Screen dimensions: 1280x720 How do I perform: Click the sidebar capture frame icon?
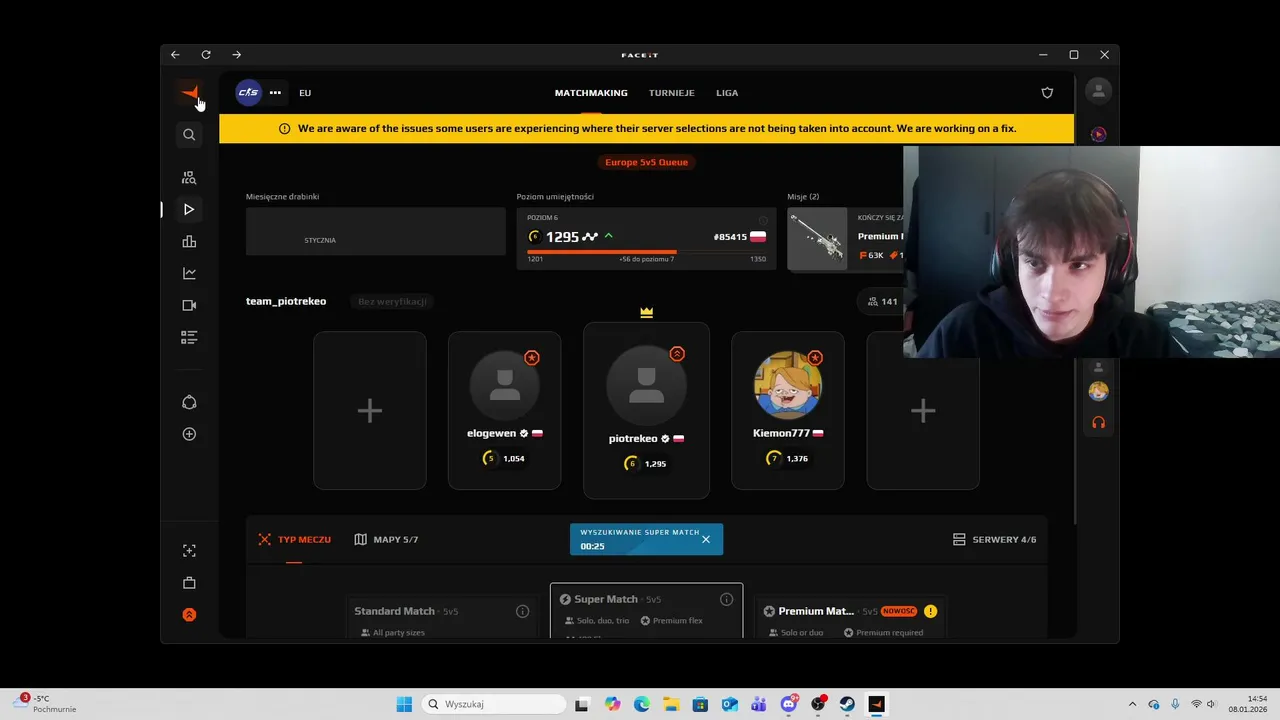coord(189,551)
